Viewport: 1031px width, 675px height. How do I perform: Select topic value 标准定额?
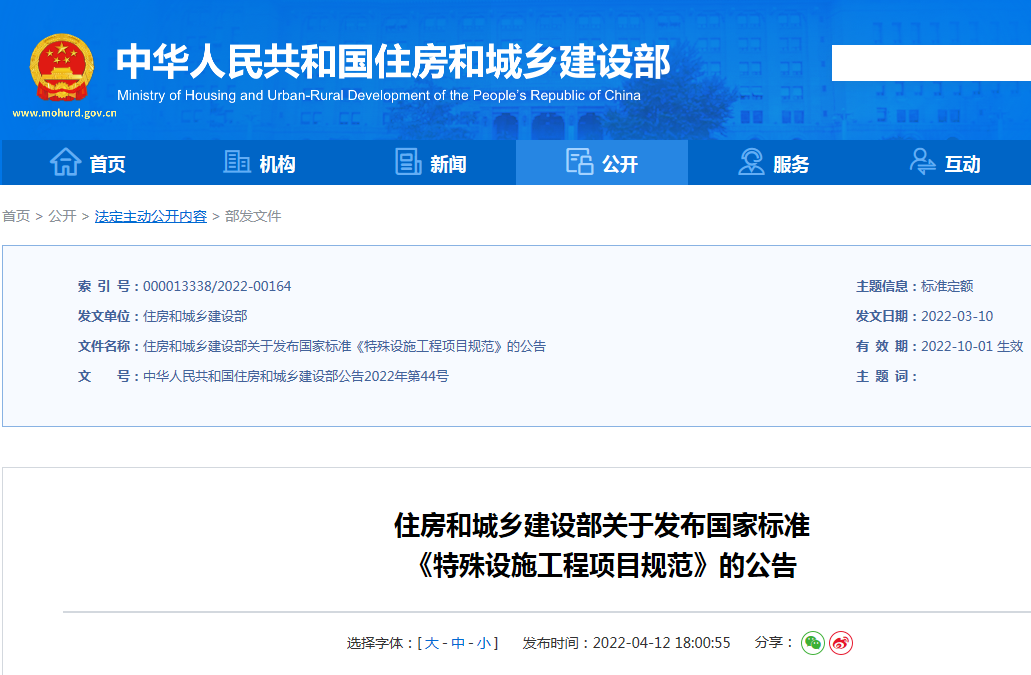947,286
